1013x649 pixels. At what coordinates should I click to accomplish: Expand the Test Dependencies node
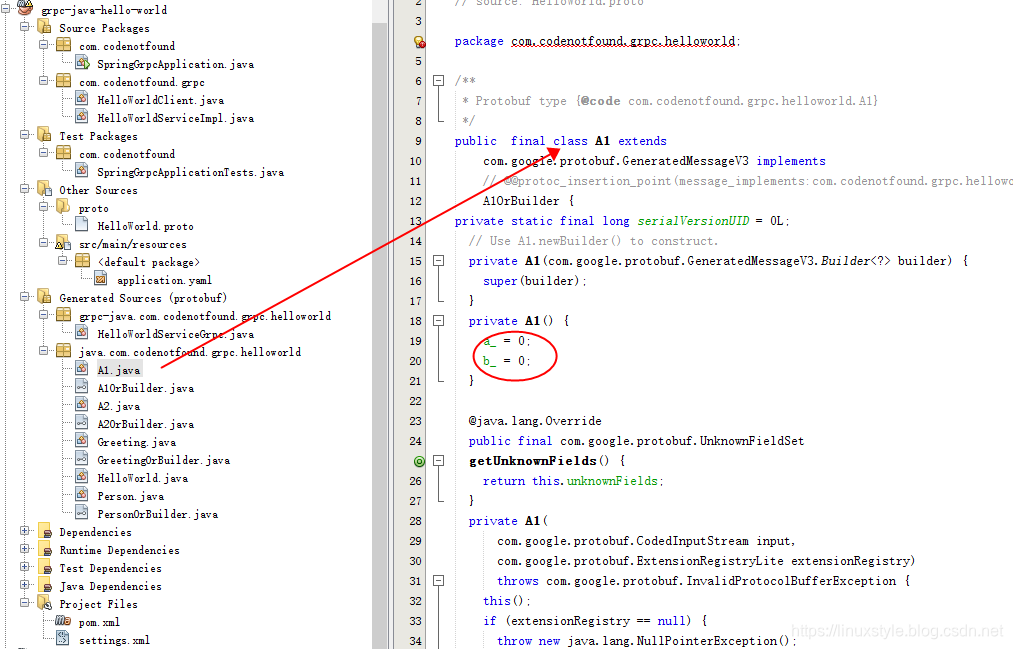[25, 567]
